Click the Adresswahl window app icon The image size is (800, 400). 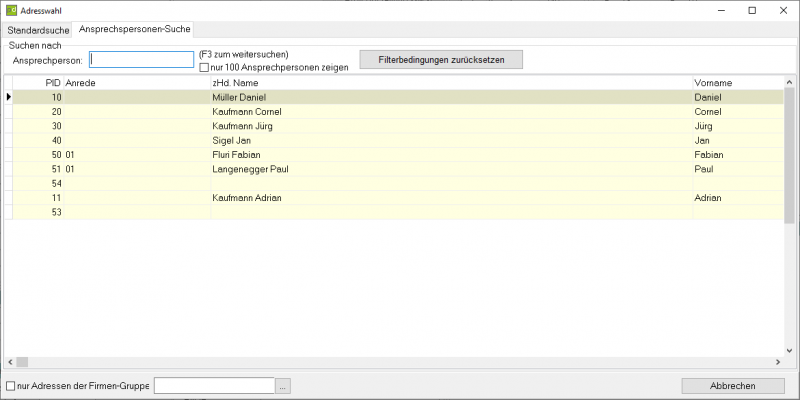[11, 10]
